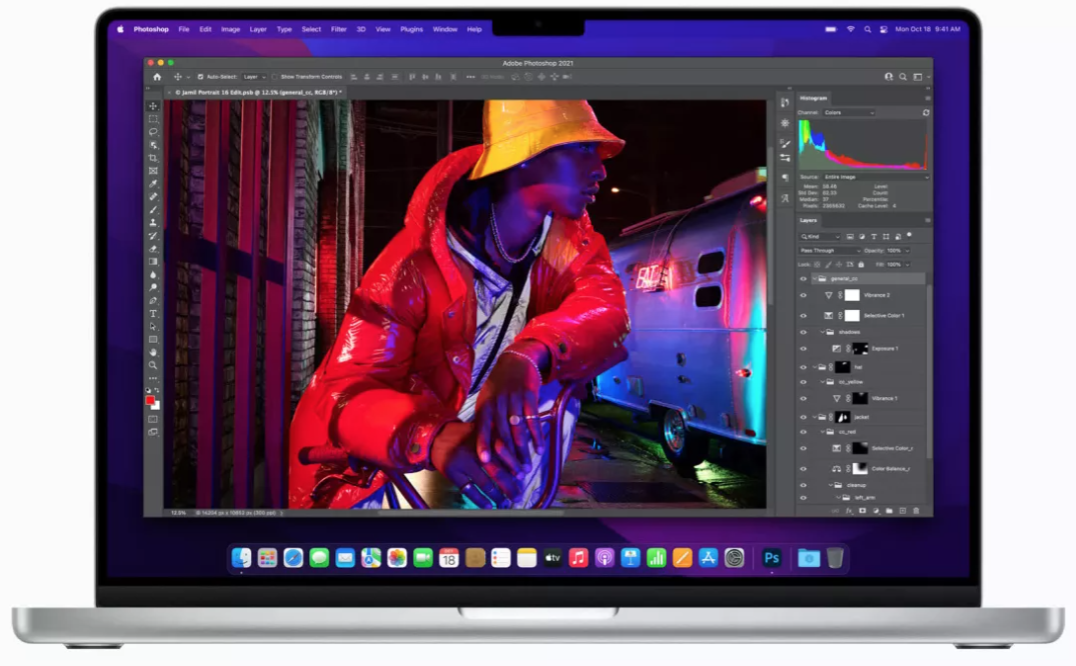Open the Filter menu
Screen dimensions: 1076x666
pyautogui.click(x=339, y=29)
